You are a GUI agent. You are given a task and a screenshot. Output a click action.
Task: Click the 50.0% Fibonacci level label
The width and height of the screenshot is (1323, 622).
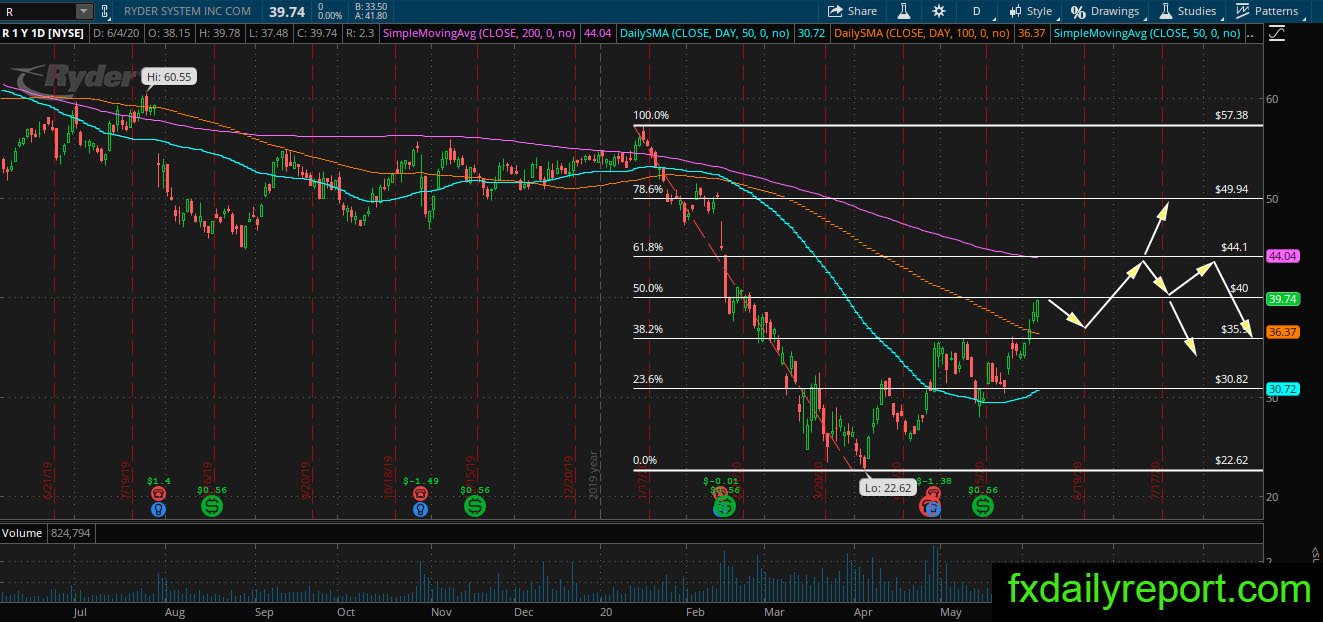click(648, 289)
